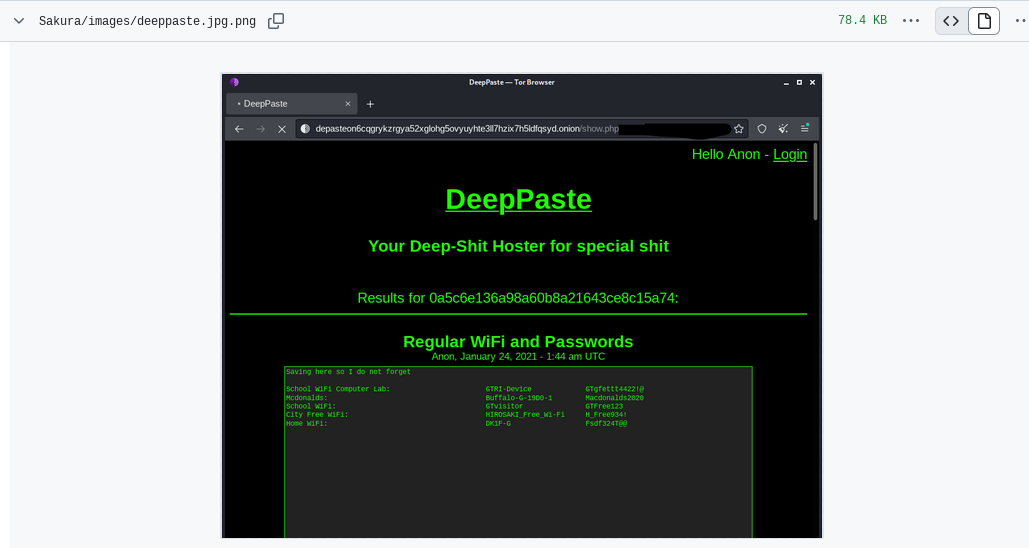Go back with the browser back arrow
Image resolution: width=1029 pixels, height=548 pixels.
click(239, 129)
